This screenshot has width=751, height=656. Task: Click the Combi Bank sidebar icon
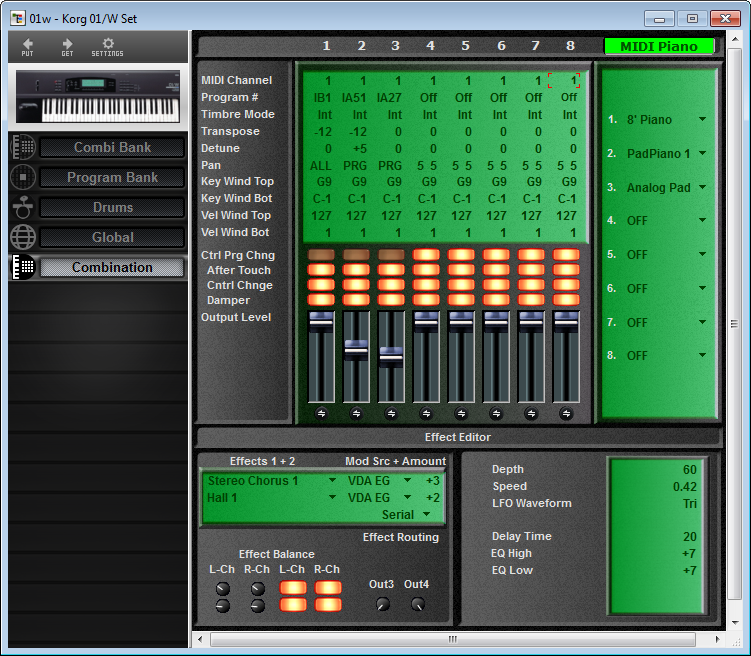pyautogui.click(x=23, y=147)
